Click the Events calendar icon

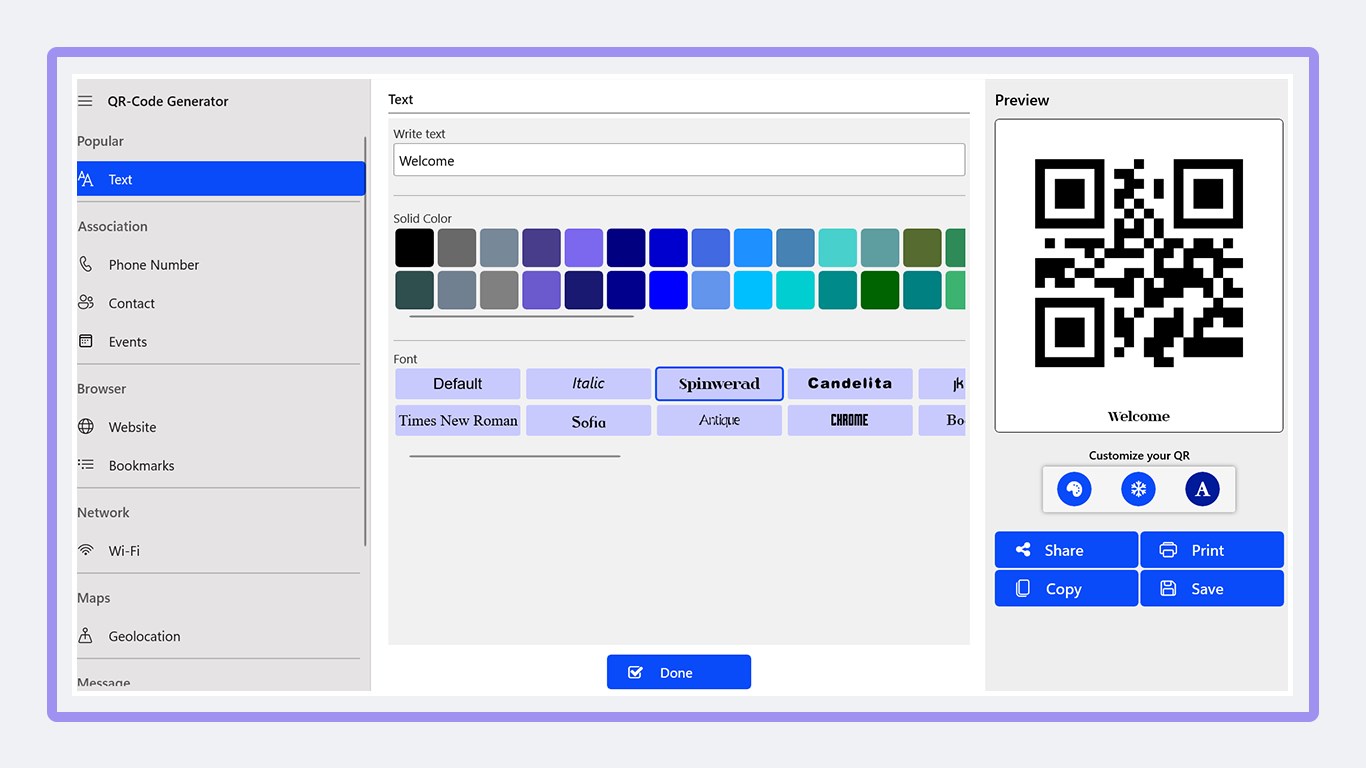(86, 341)
